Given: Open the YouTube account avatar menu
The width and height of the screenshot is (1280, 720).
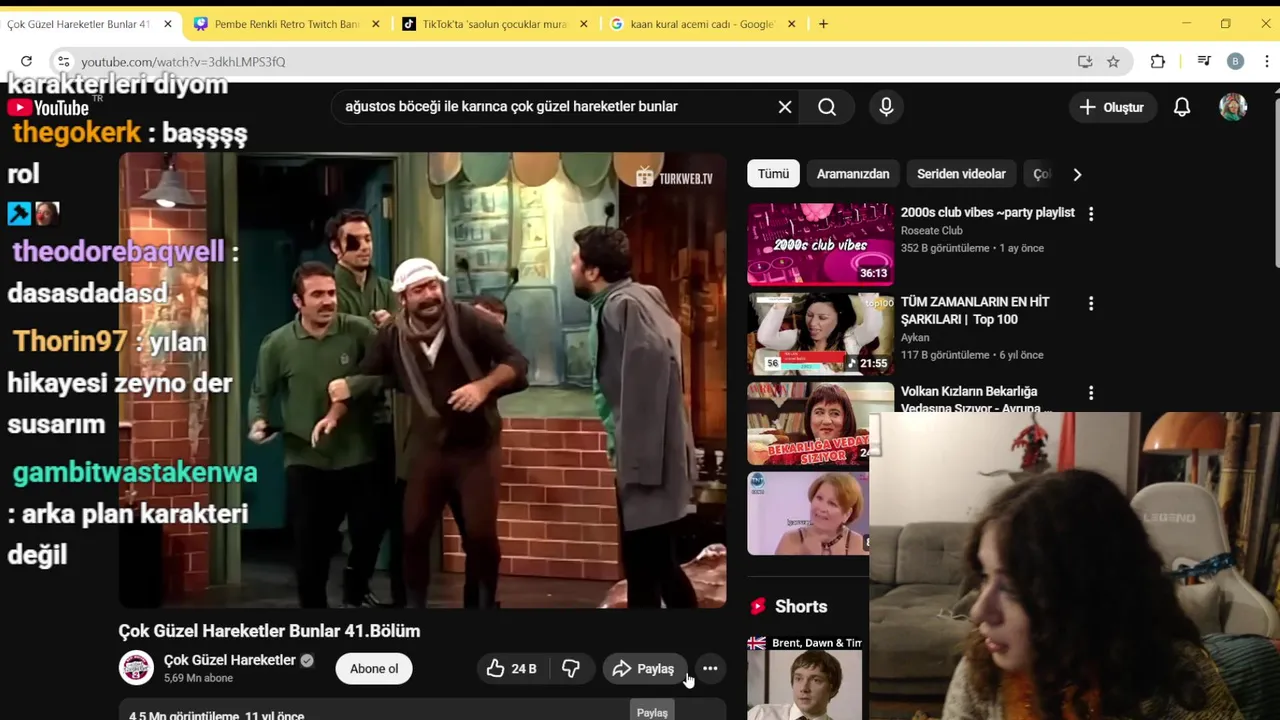Looking at the screenshot, I should coord(1233,107).
